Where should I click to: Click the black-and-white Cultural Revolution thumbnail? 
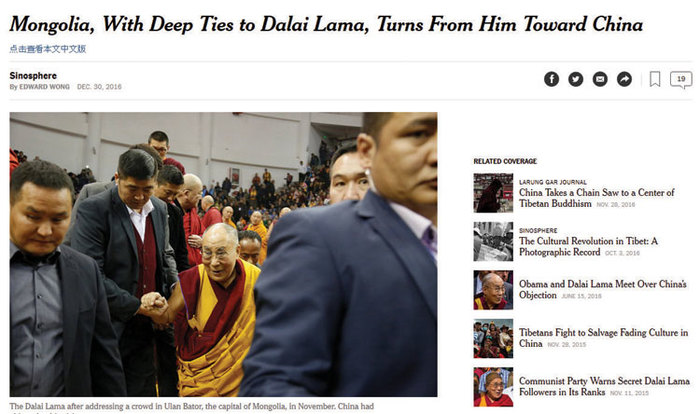(x=493, y=242)
